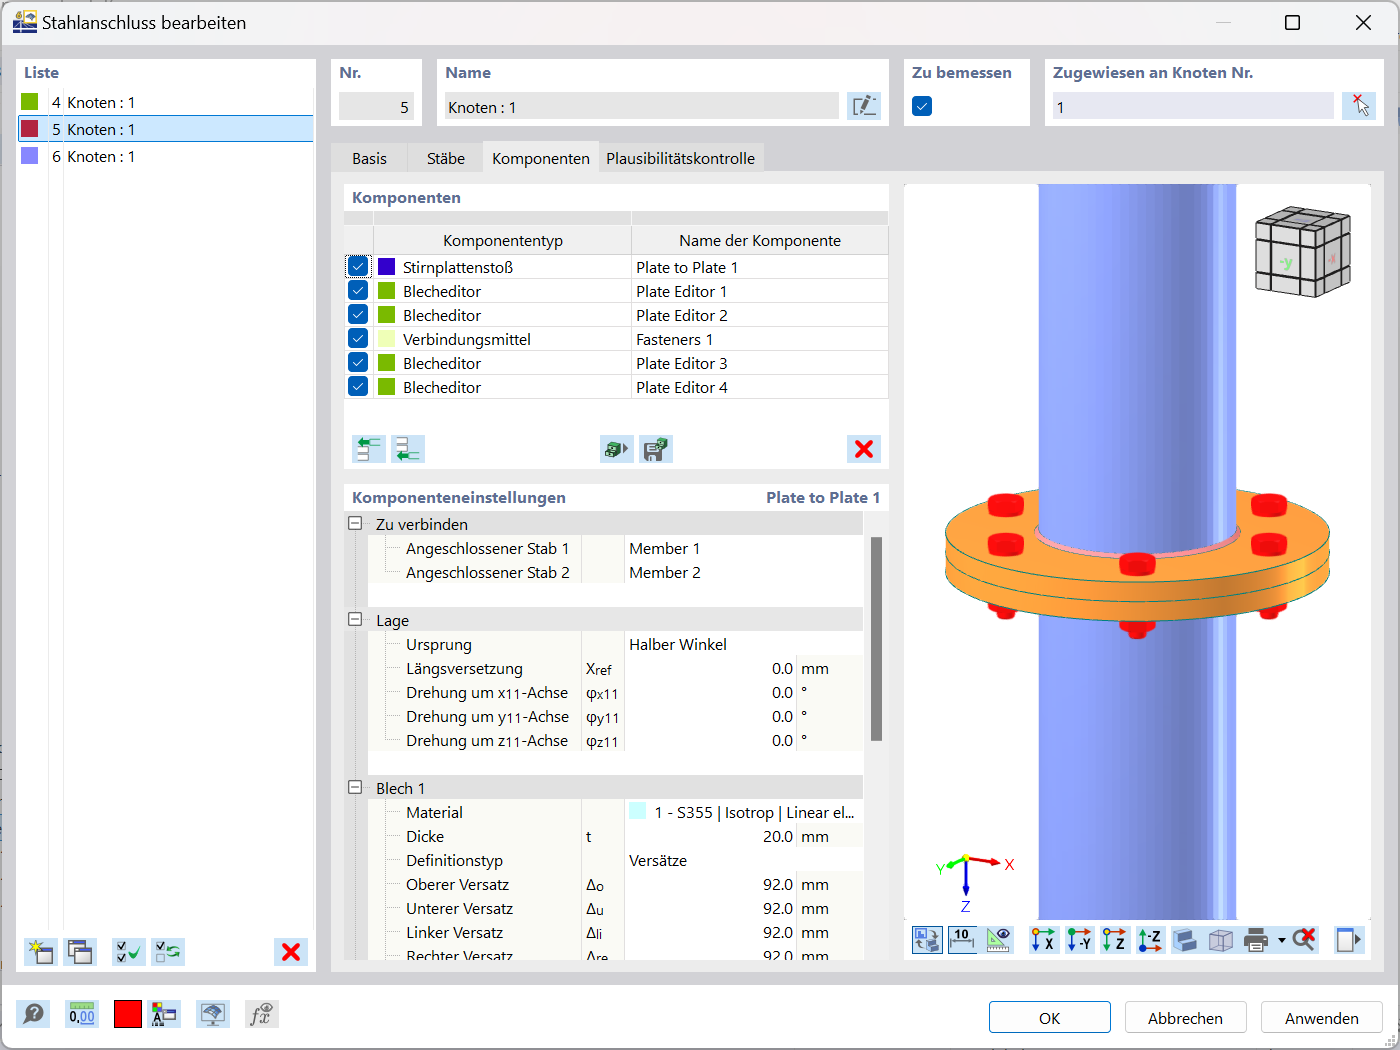Switch to the Stäbe tab

(x=446, y=158)
